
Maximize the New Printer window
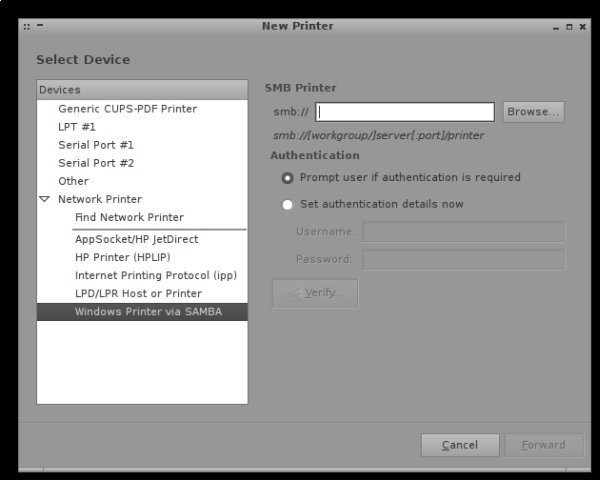click(567, 26)
